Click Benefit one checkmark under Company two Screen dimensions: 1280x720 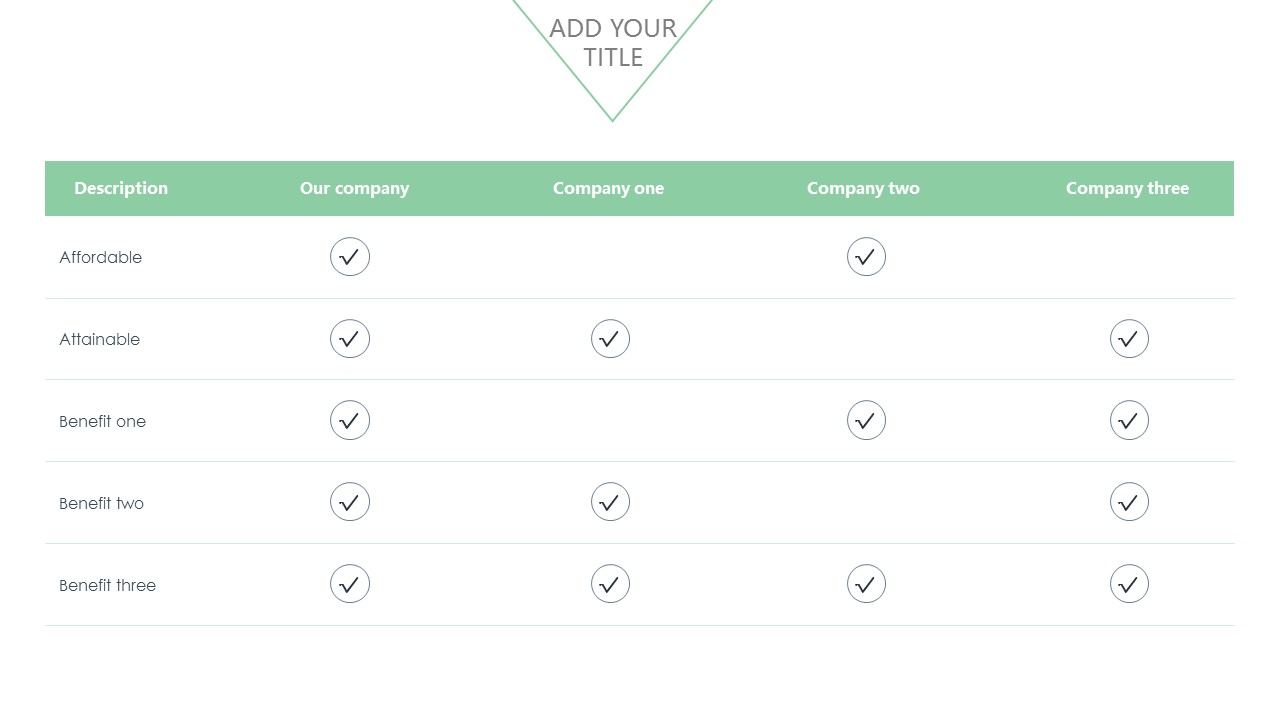click(x=866, y=421)
